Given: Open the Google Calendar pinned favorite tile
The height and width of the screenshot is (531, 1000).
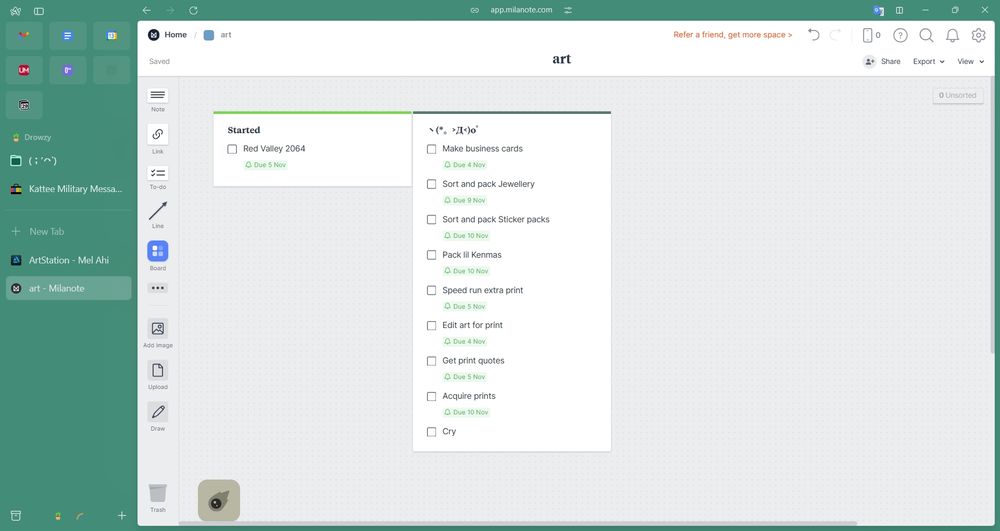Looking at the screenshot, I should click(112, 36).
